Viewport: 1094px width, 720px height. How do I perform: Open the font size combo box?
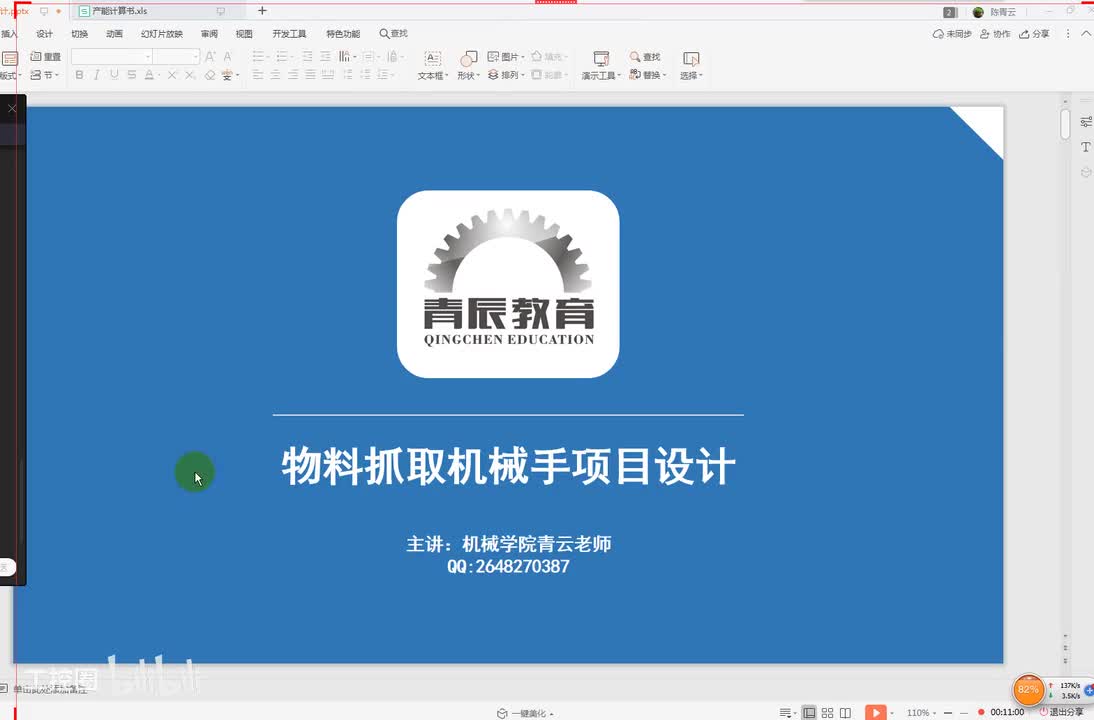point(177,57)
